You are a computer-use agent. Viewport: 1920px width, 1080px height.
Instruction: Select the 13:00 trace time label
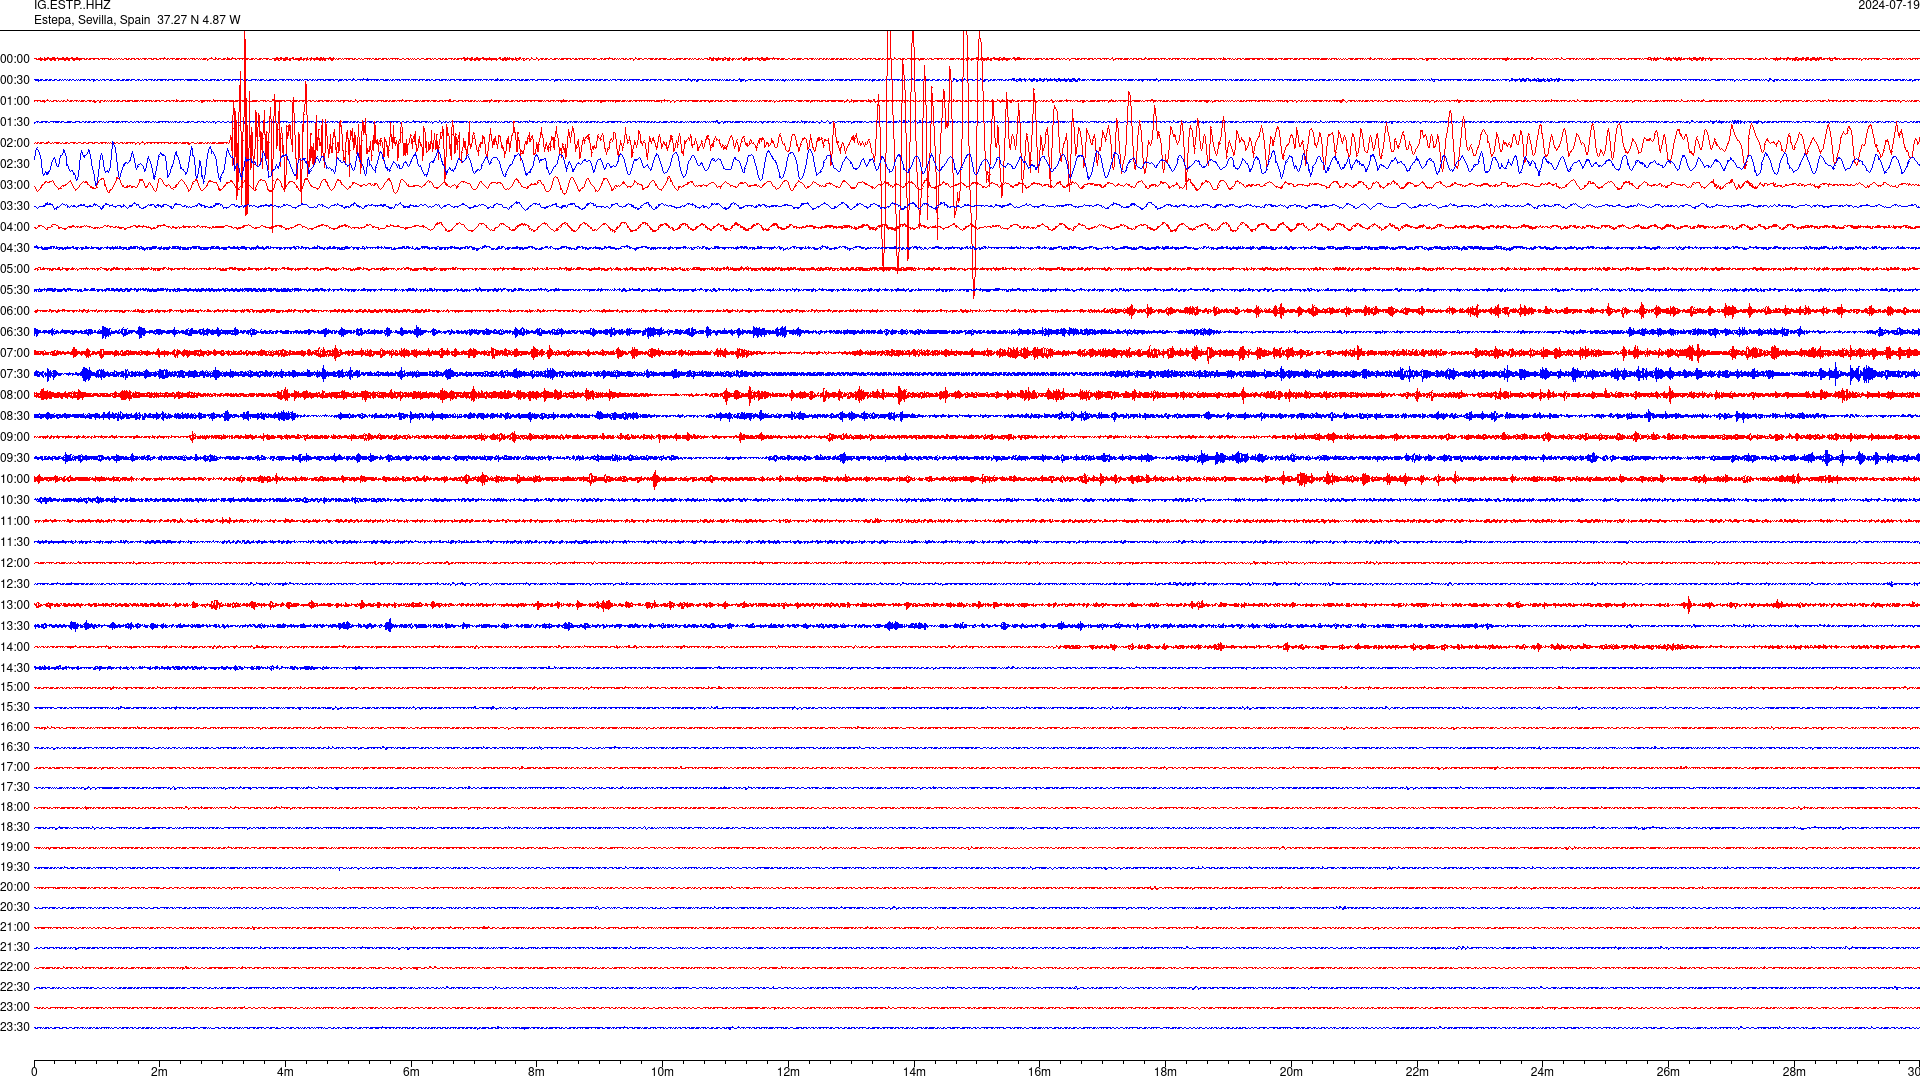point(15,605)
